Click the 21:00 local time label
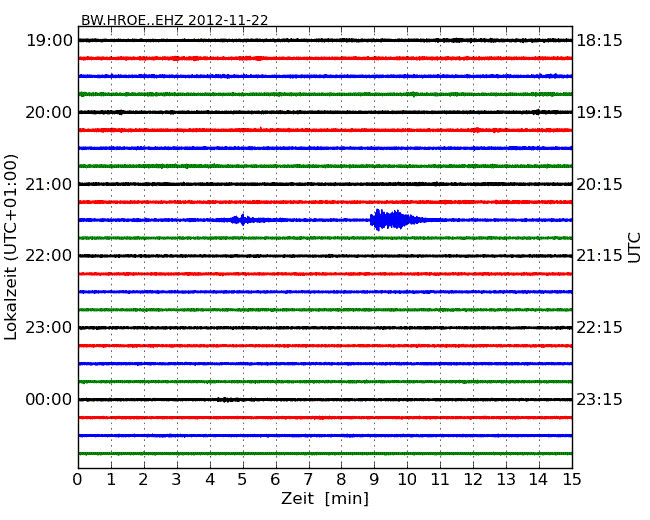This screenshot has width=650, height=520. coord(49,184)
